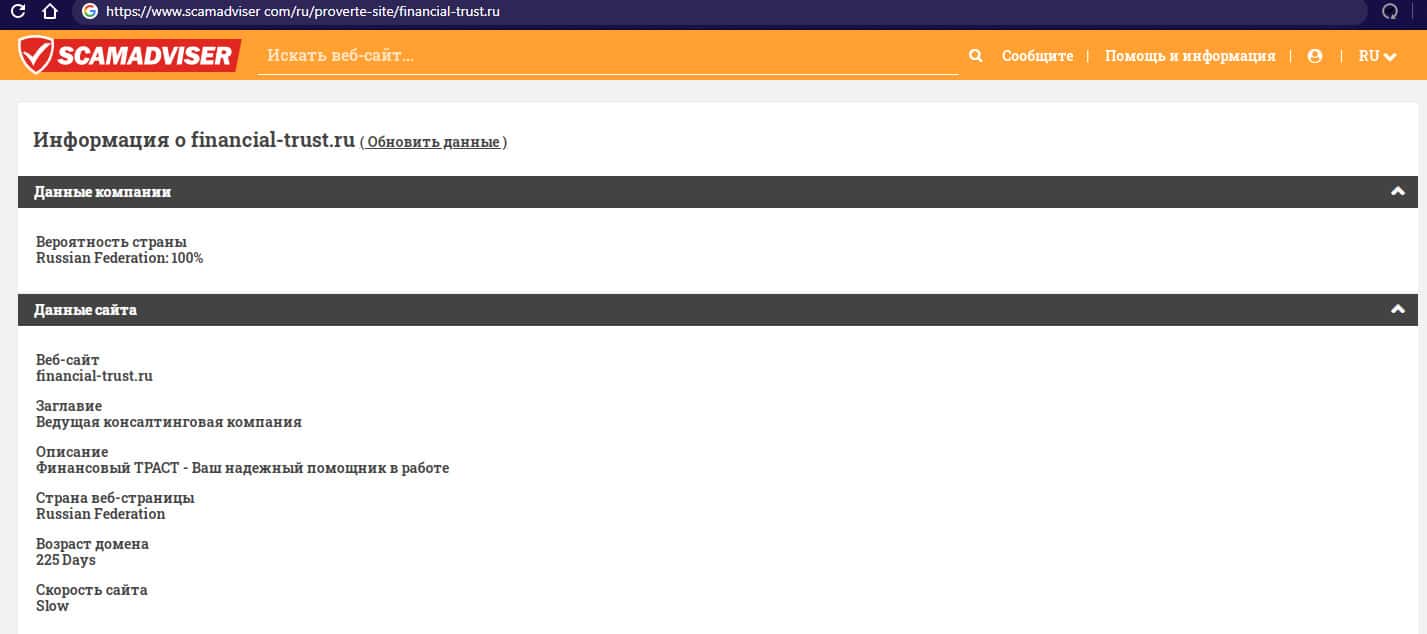Collapse the 'Данные сайта' section arrow
This screenshot has height=634, width=1427.
[1398, 310]
